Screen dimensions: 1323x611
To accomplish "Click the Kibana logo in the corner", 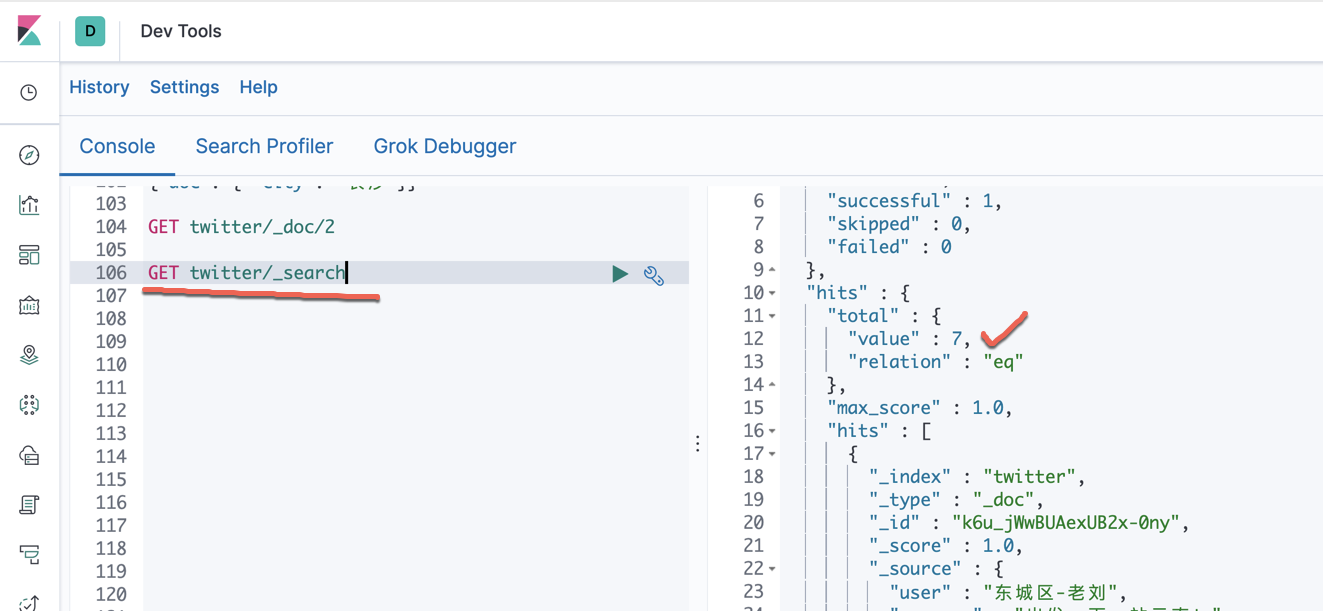I will coord(29,31).
